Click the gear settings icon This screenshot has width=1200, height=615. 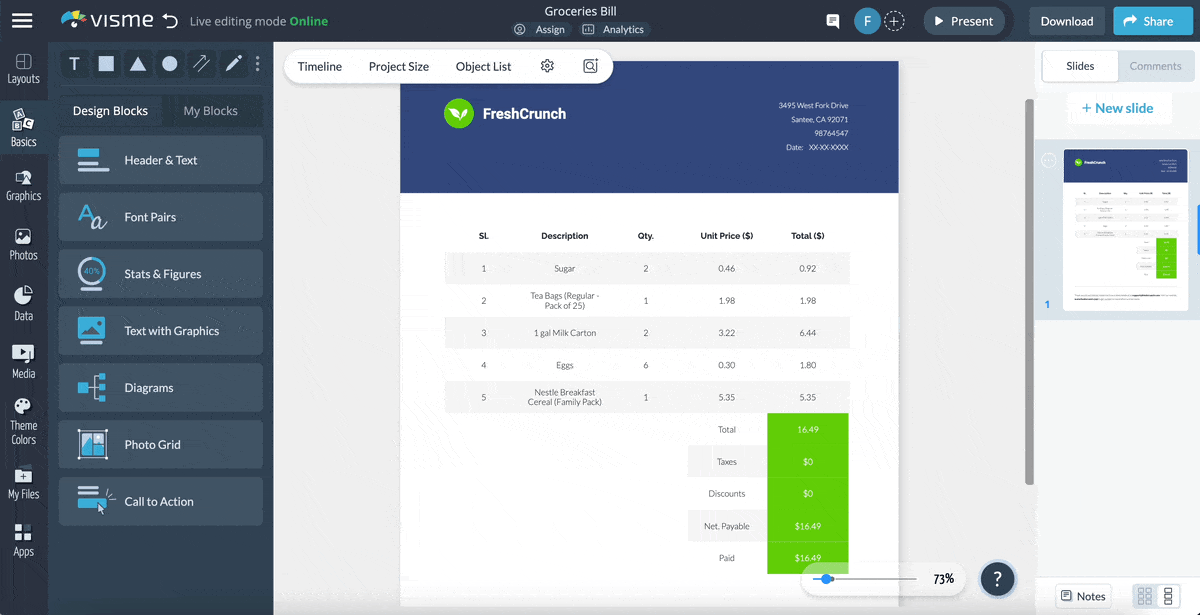coord(547,66)
